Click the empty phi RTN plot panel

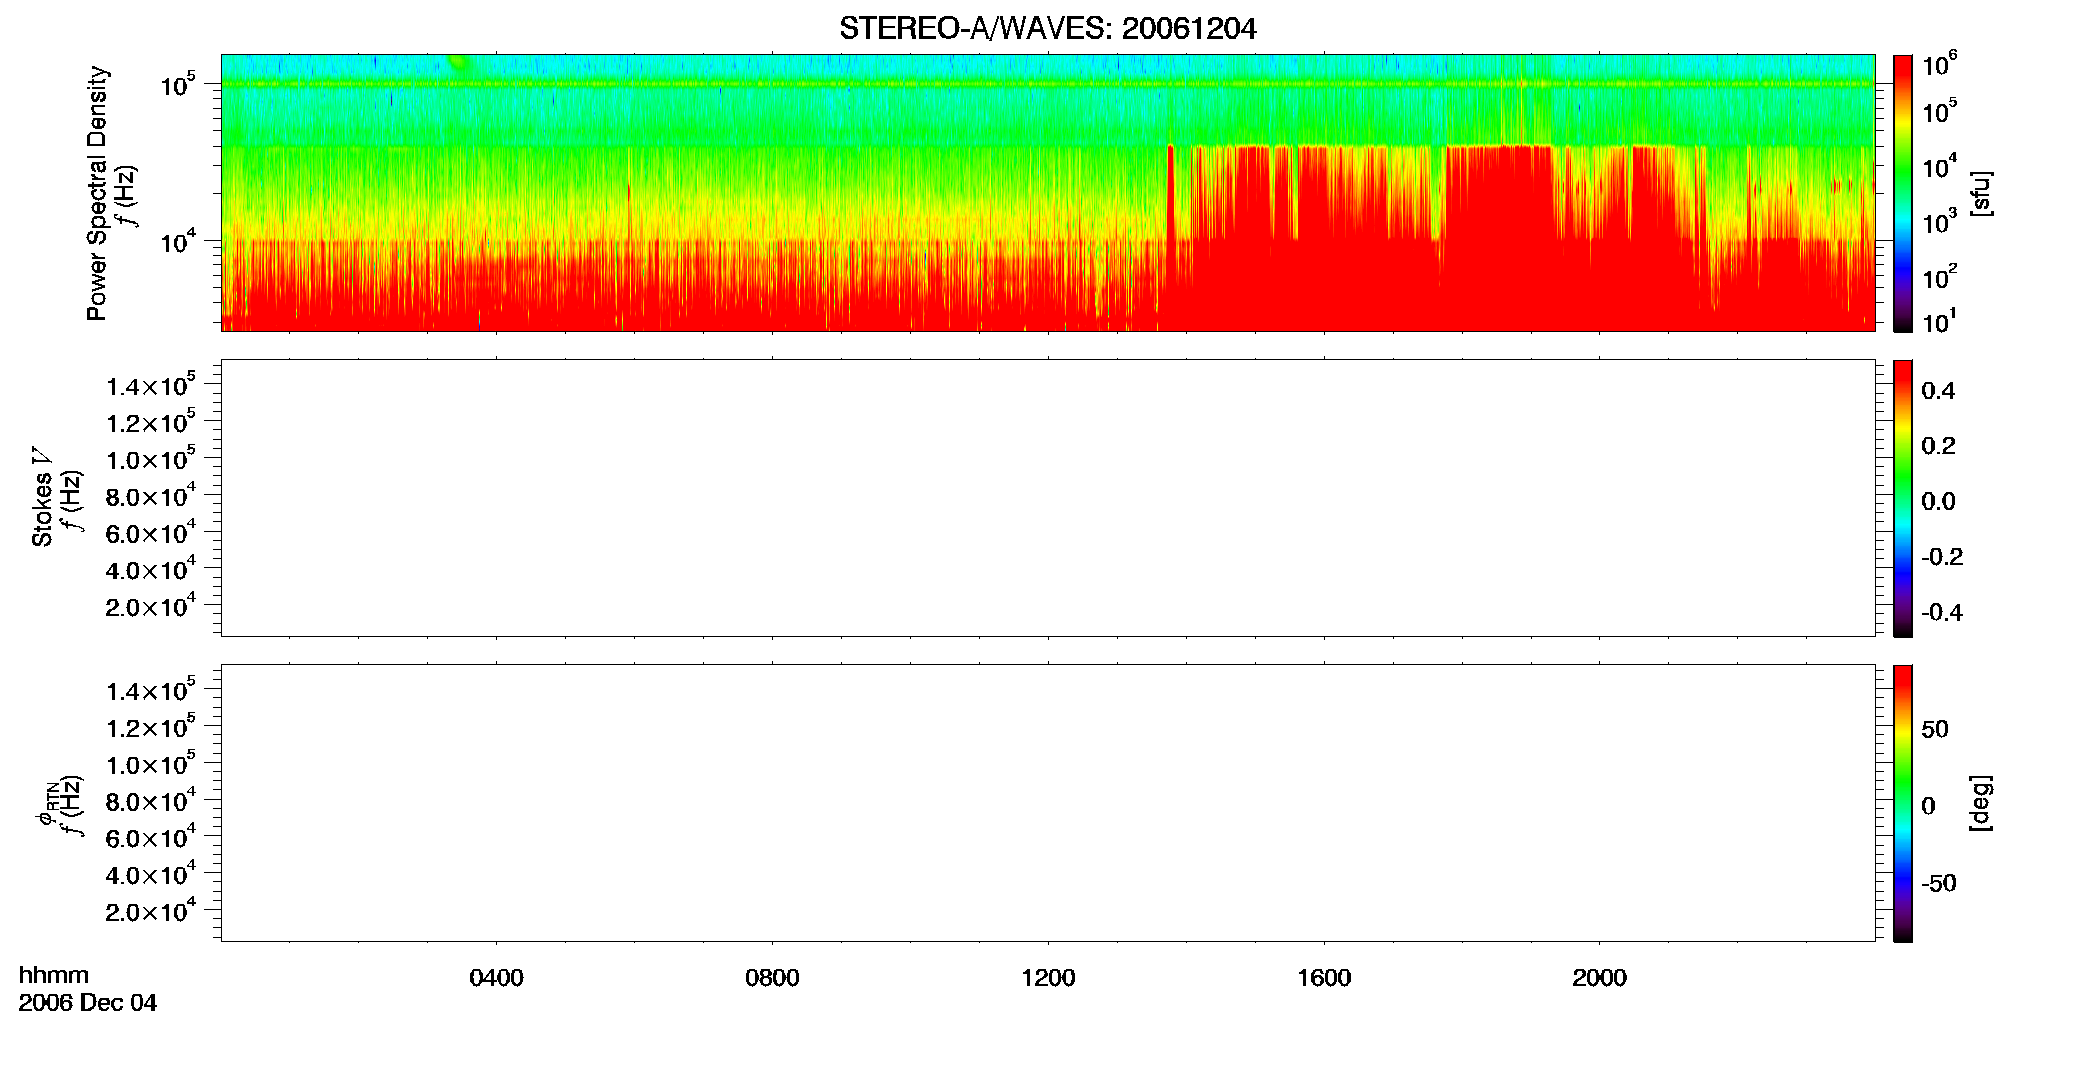(1048, 803)
